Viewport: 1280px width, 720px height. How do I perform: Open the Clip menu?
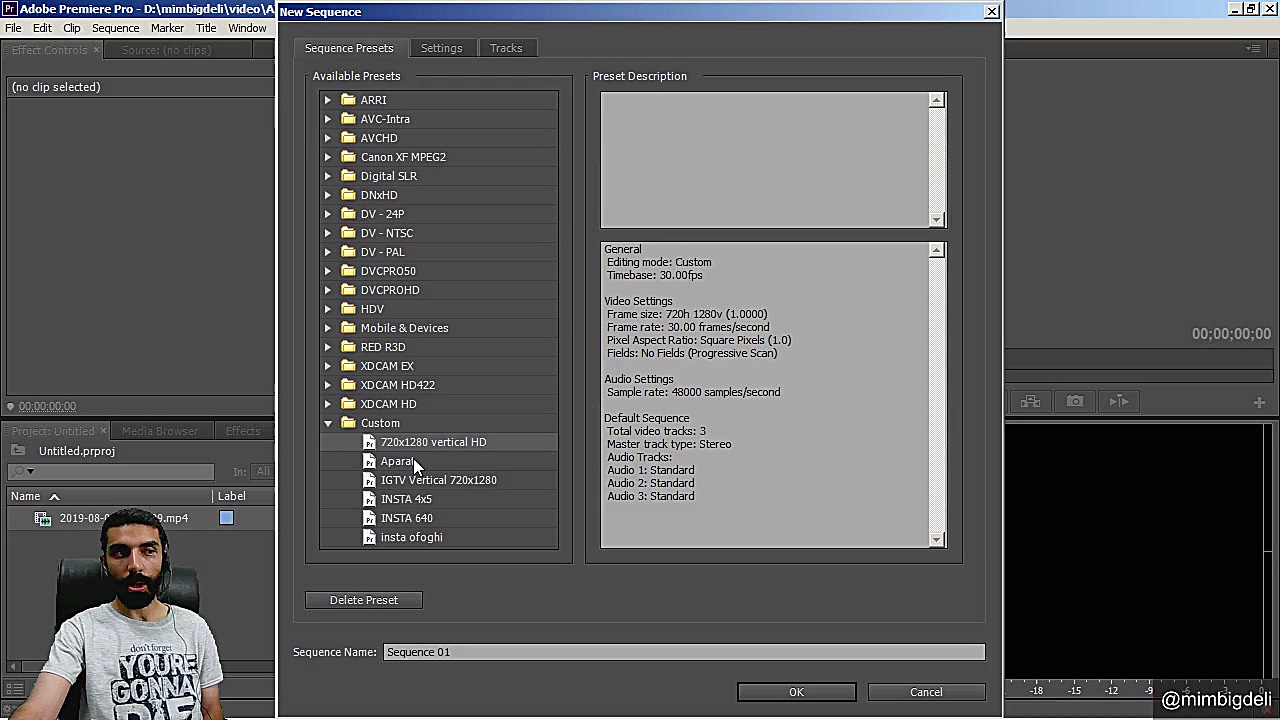coord(71,28)
